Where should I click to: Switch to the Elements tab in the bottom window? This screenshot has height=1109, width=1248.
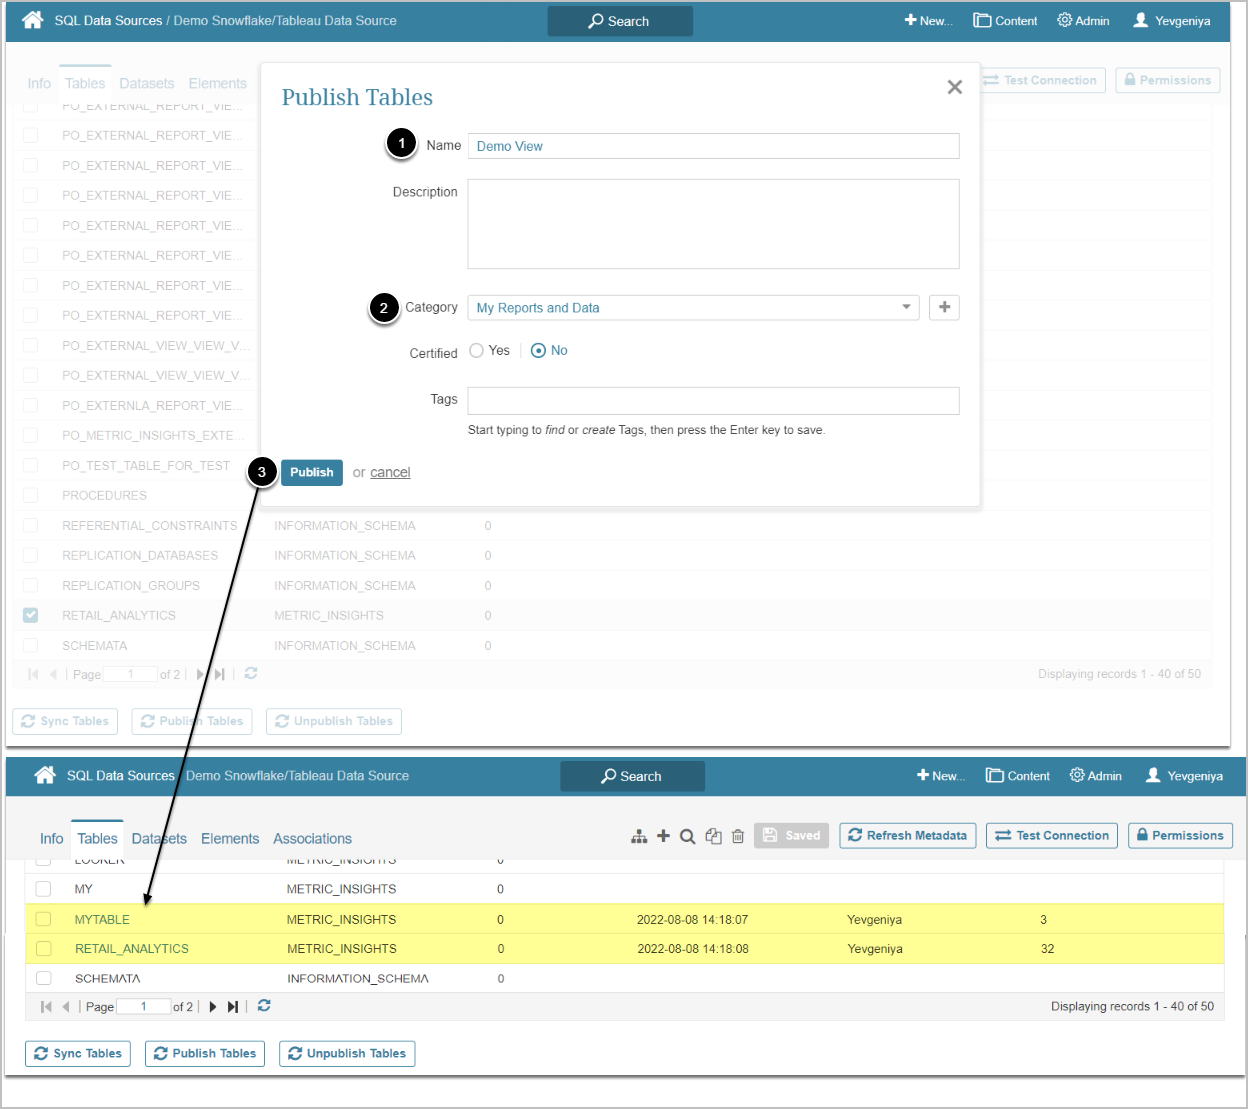[230, 839]
